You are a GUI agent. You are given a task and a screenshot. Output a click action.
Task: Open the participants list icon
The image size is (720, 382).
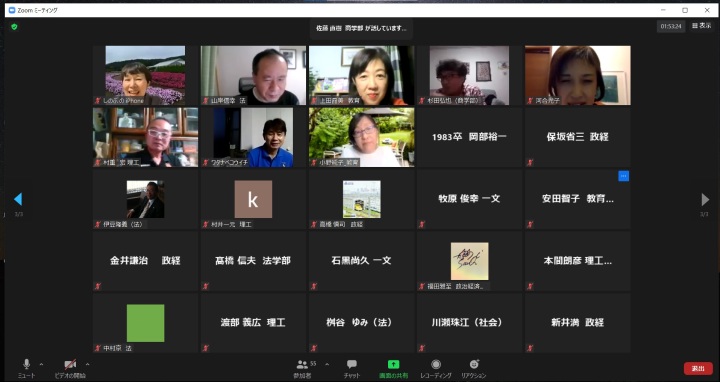(x=302, y=365)
